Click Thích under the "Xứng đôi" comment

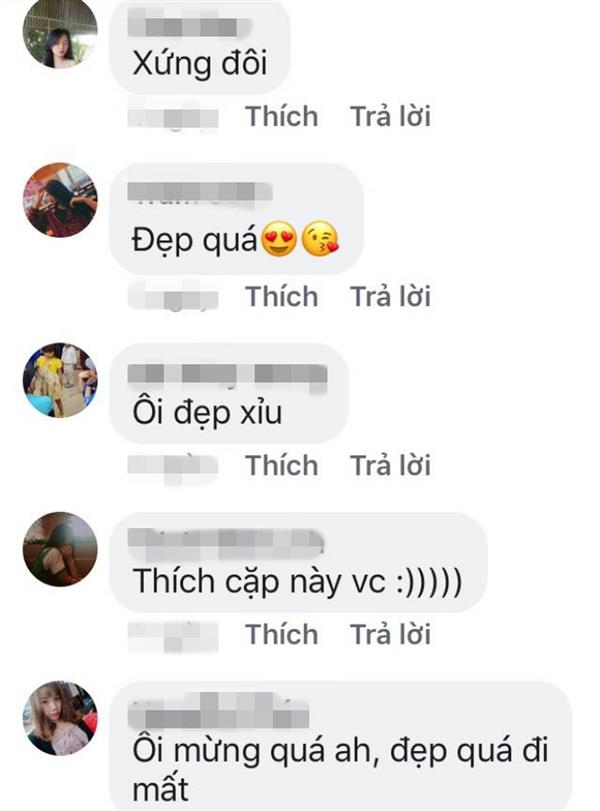[x=281, y=116]
